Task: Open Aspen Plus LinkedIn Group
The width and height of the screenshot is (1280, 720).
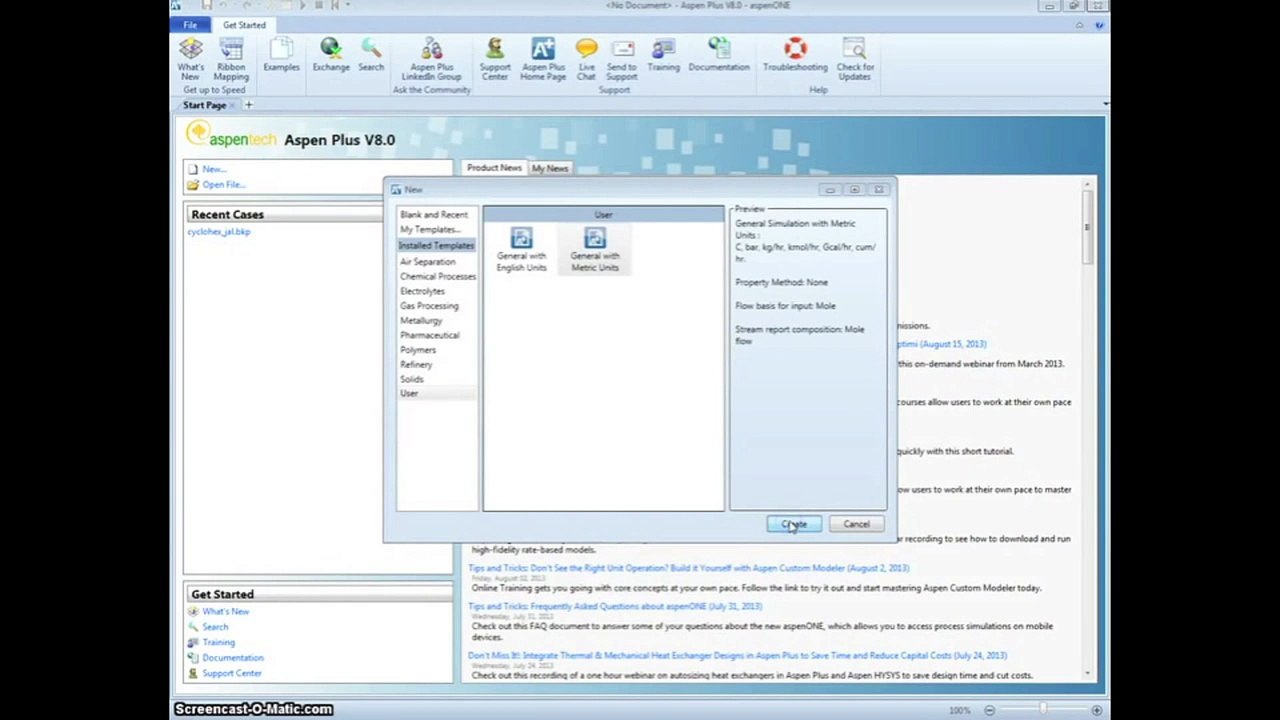Action: [432, 59]
